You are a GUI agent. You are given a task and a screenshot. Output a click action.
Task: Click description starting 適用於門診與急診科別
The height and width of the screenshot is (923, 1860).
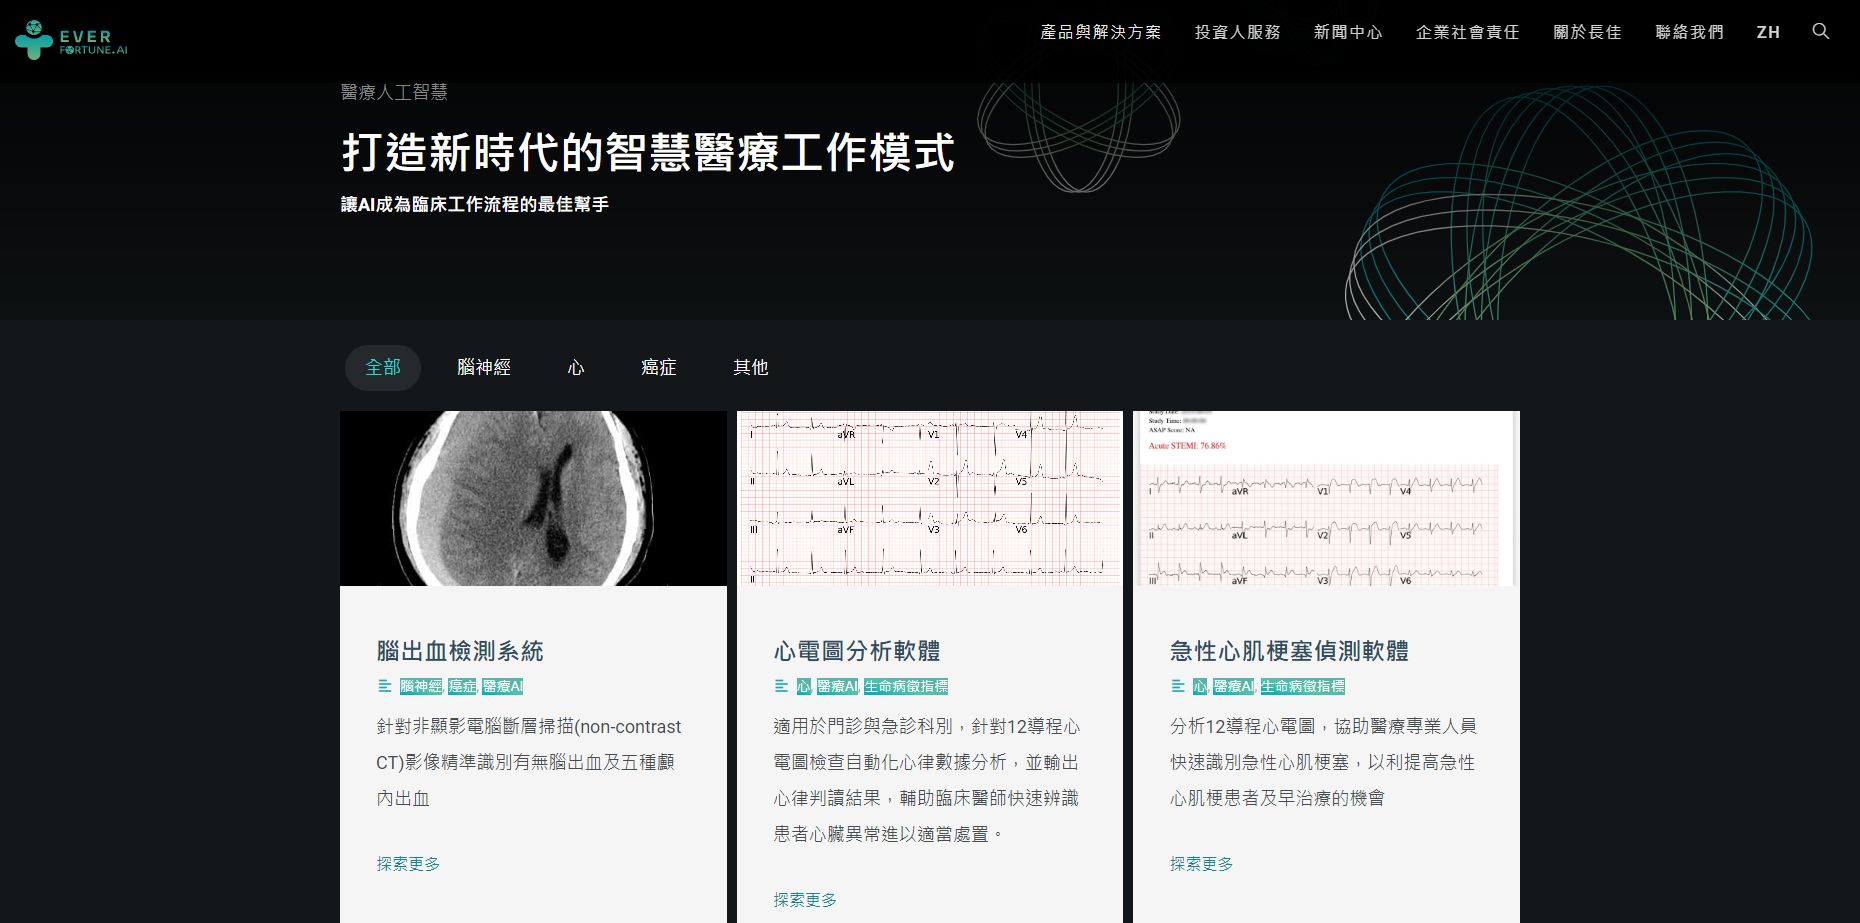[x=927, y=780]
